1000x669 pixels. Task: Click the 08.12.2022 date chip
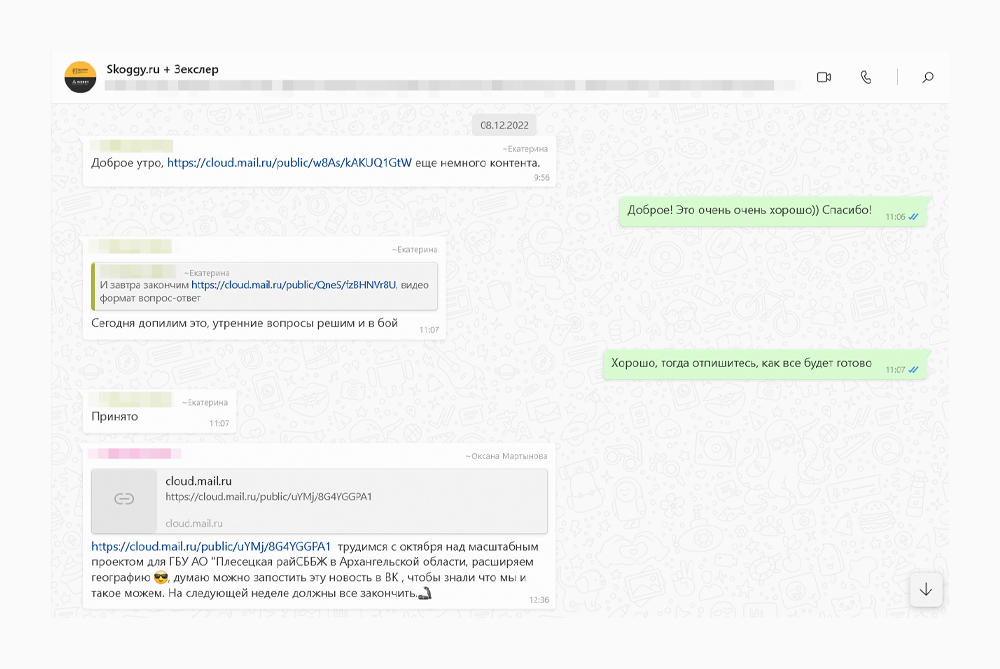pos(505,125)
